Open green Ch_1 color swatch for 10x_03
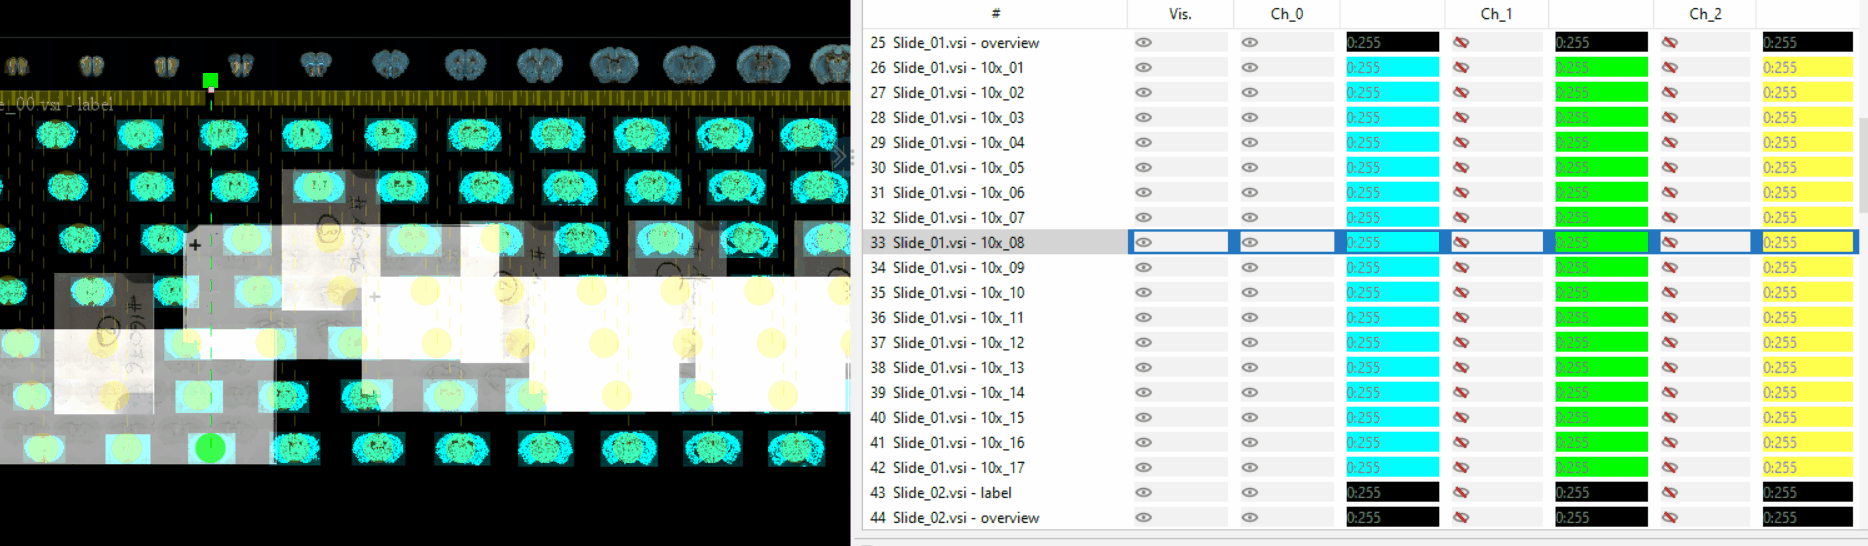This screenshot has height=546, width=1868. tap(1601, 117)
